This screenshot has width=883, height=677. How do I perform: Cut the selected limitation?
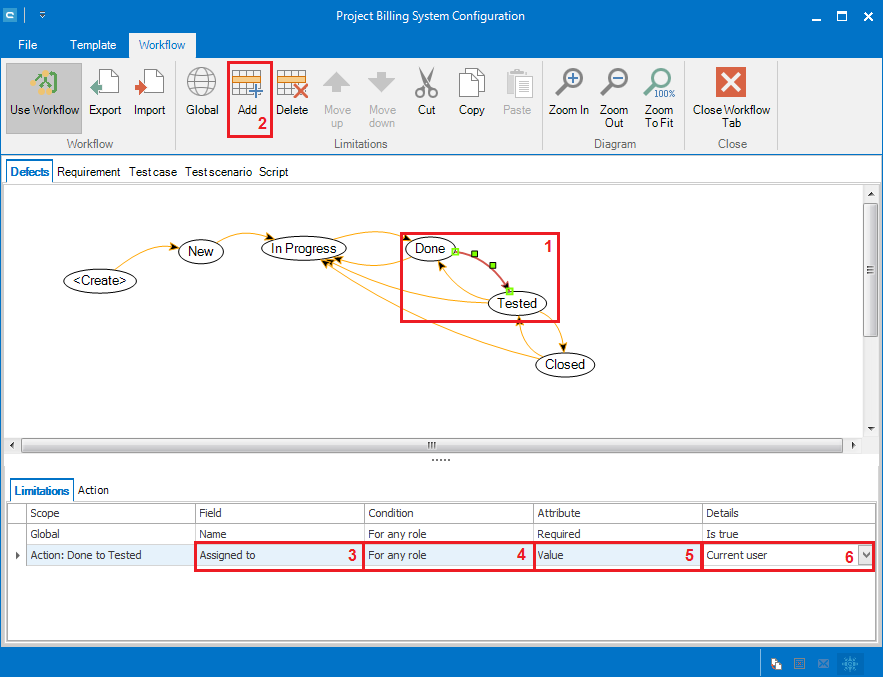coord(427,93)
